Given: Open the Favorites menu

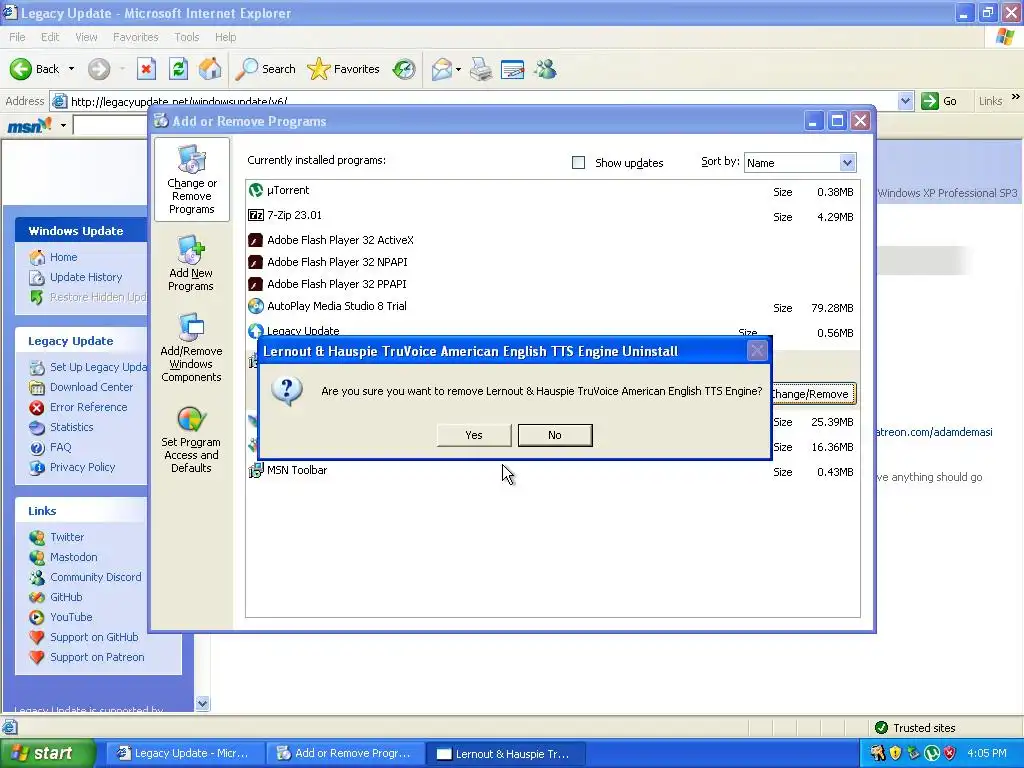Looking at the screenshot, I should pyautogui.click(x=135, y=37).
